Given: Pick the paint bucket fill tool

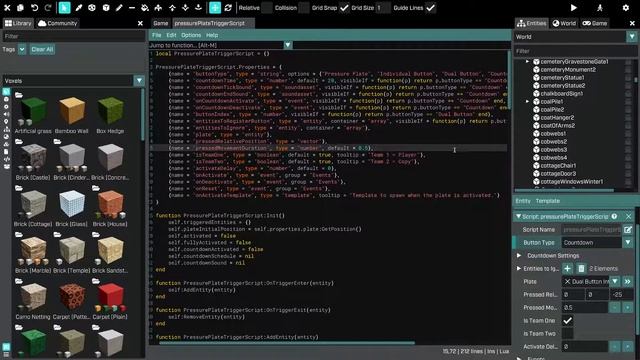Looking at the screenshot, I should 145,8.
